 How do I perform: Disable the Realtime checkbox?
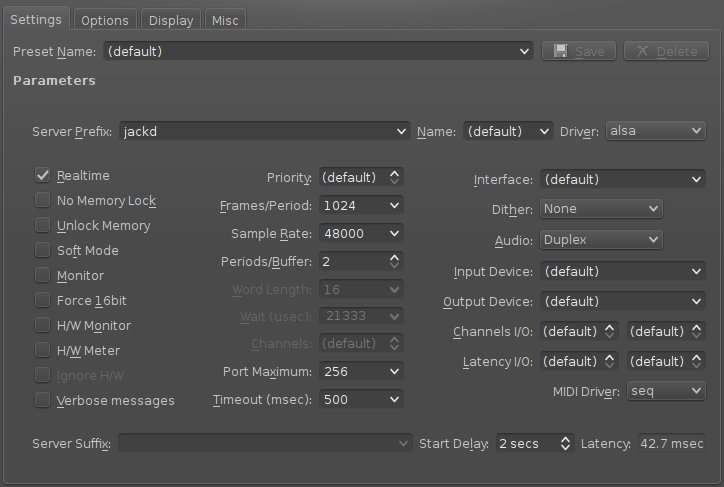(43, 176)
